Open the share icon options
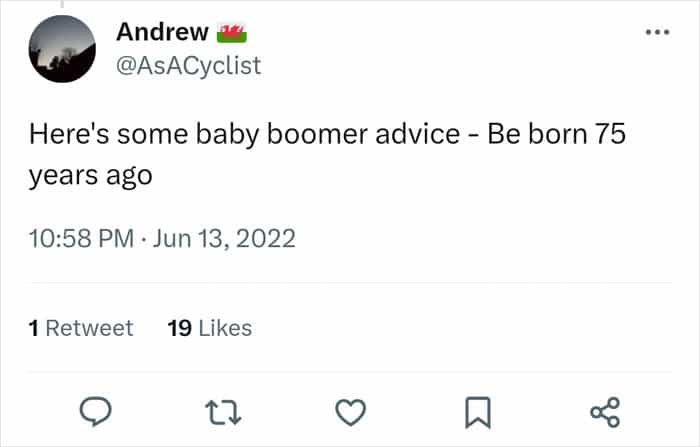Screen dimensions: 700x447 pos(605,411)
